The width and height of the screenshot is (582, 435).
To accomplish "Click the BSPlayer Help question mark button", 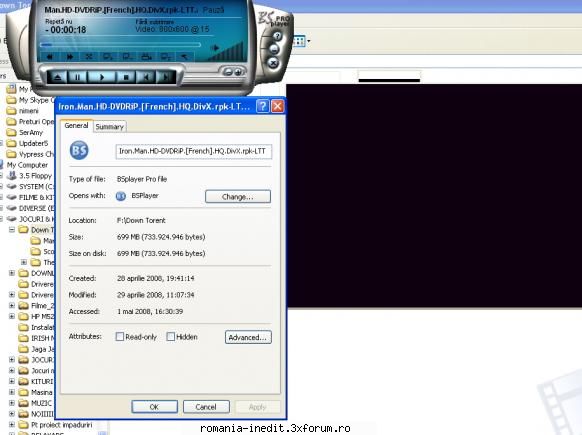I will point(277,36).
